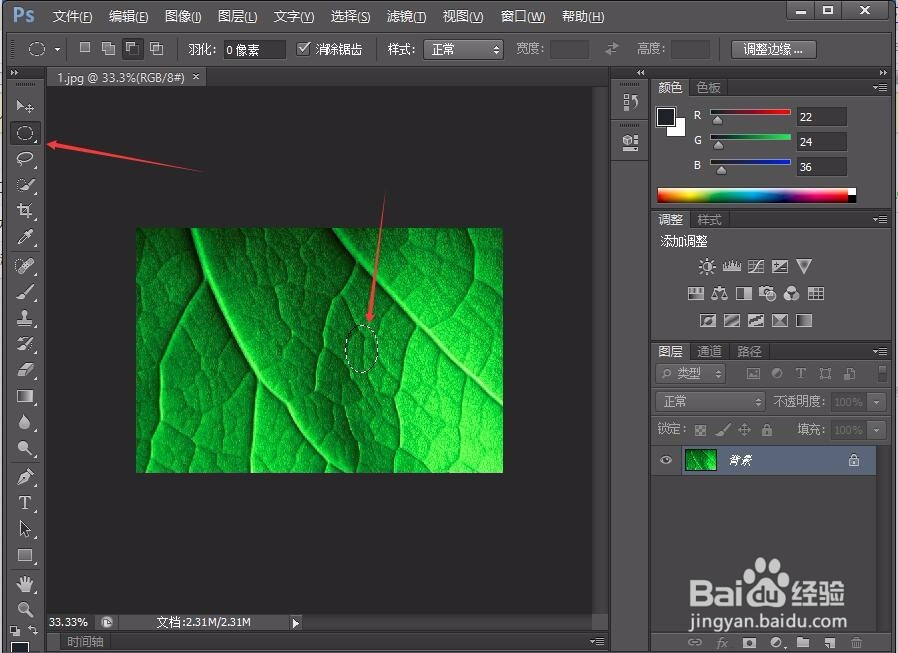The image size is (898, 653).
Task: Open the Color panel options menu
Action: click(x=880, y=88)
